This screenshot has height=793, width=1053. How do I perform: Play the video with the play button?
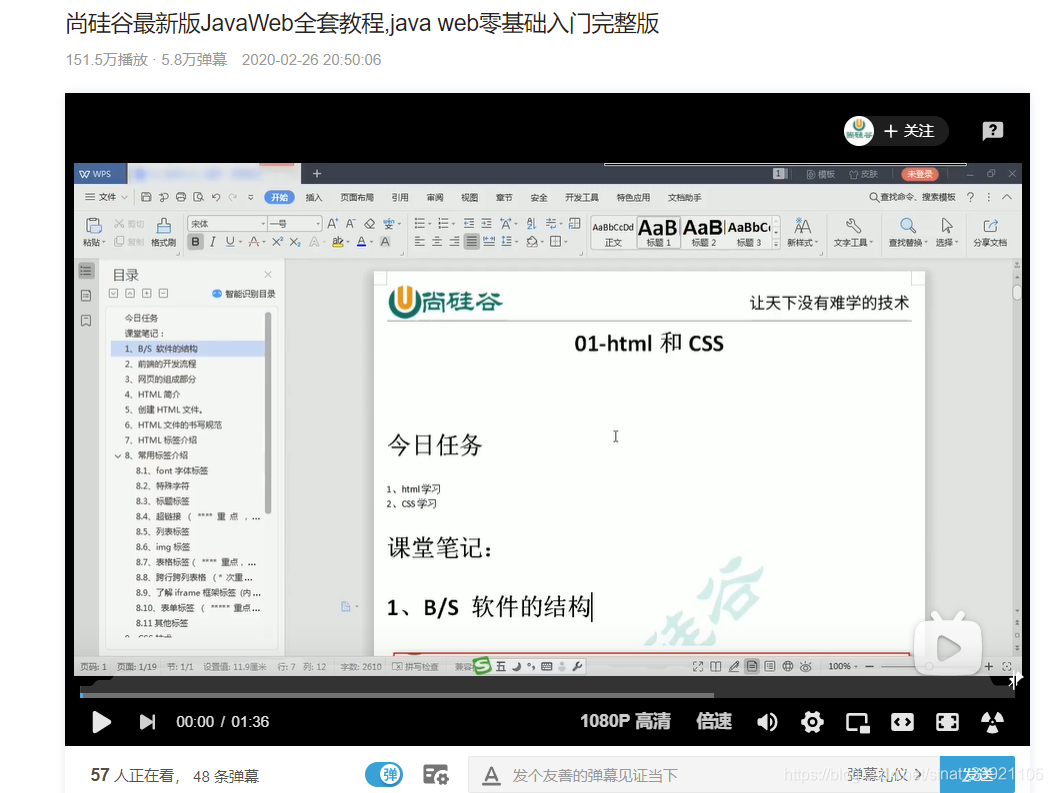(x=101, y=722)
